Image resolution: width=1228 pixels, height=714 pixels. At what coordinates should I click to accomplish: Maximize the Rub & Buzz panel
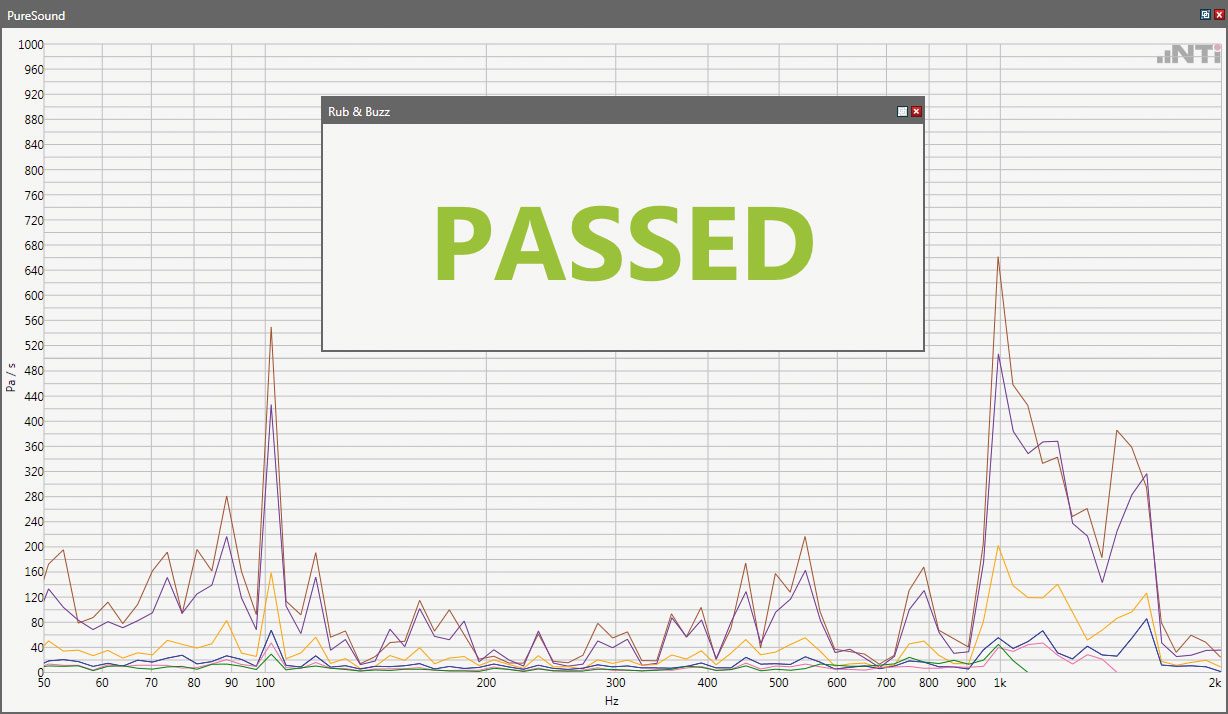click(902, 112)
